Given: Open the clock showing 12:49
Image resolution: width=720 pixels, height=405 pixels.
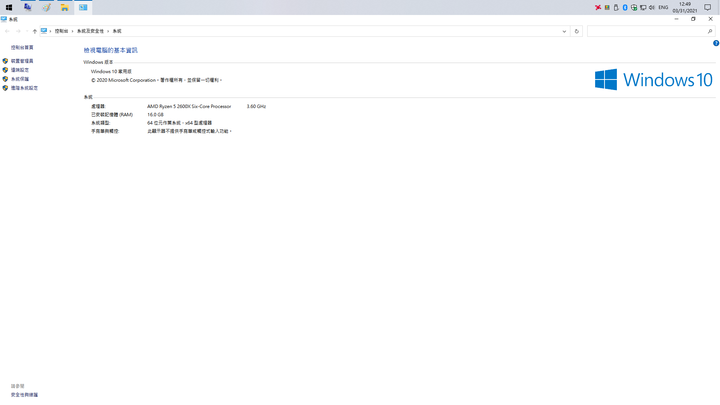Looking at the screenshot, I should coord(685,7).
